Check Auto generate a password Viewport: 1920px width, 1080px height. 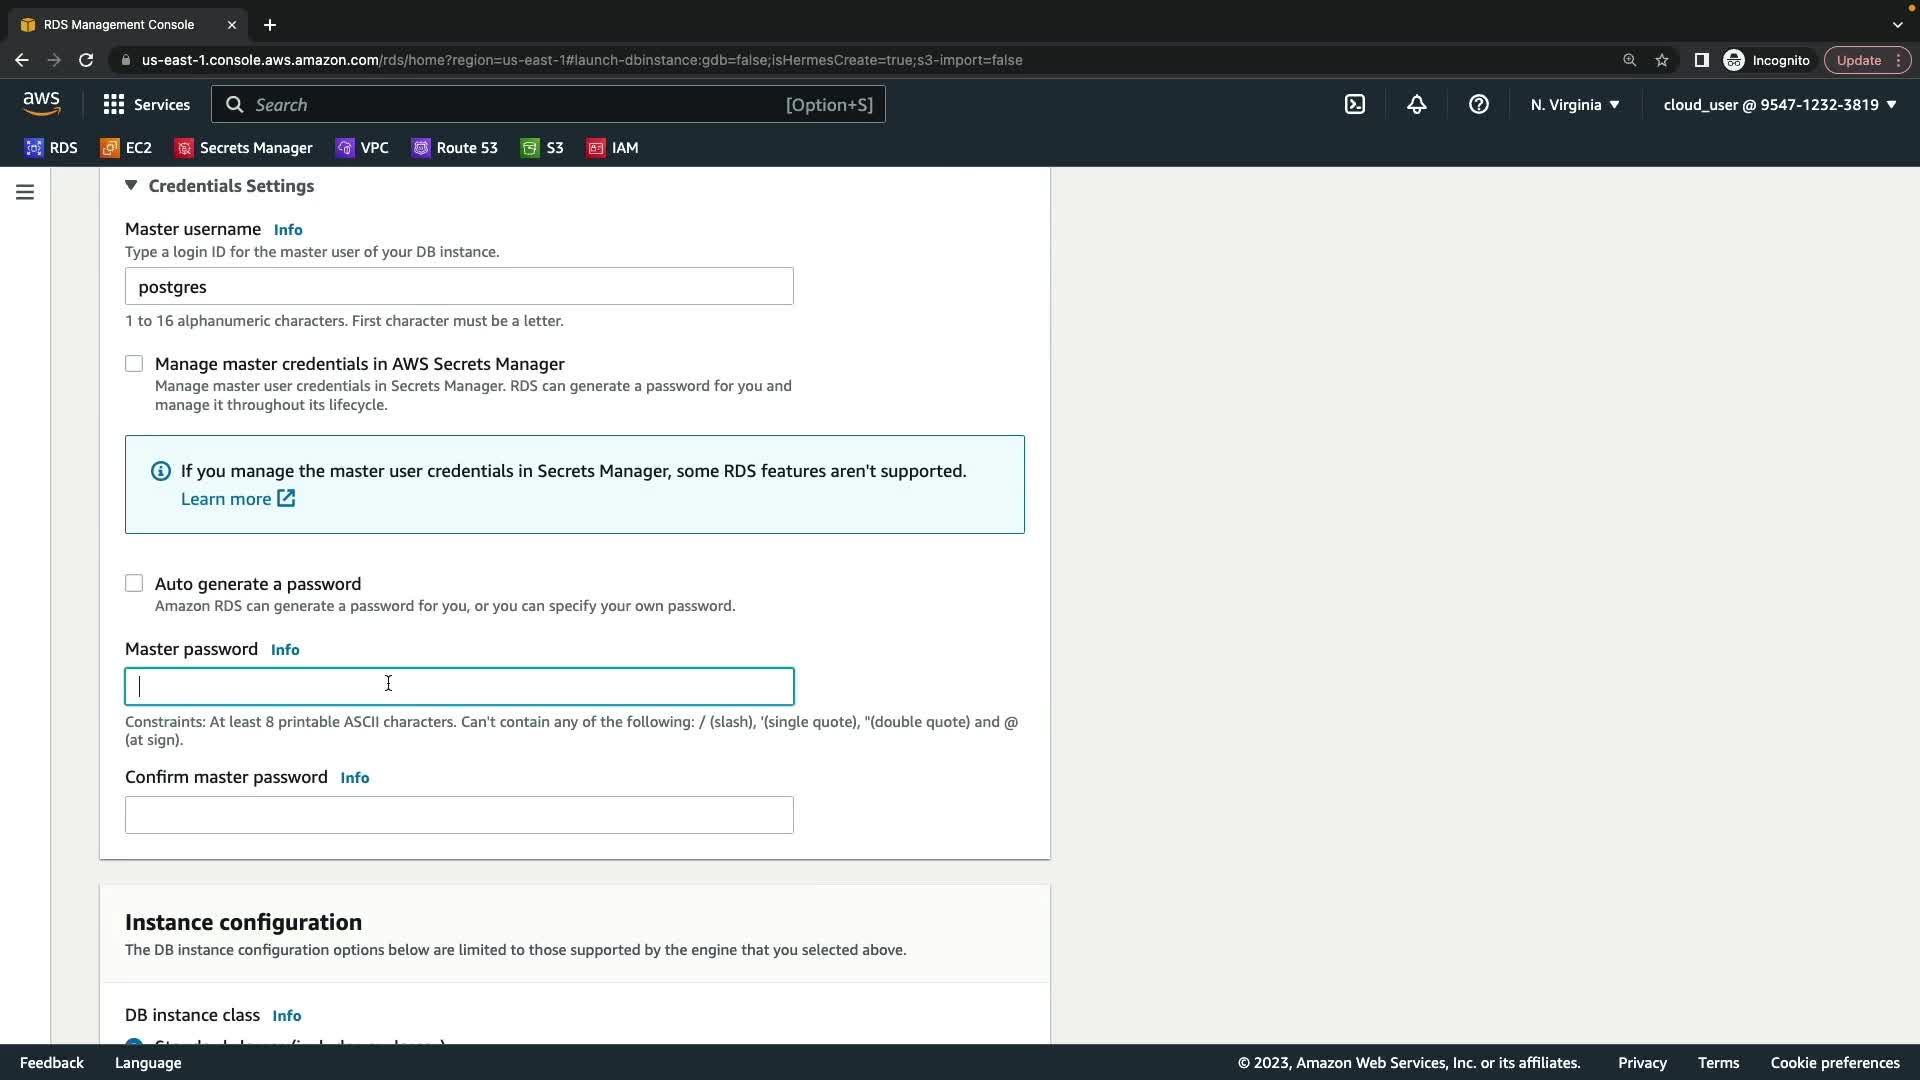click(134, 584)
